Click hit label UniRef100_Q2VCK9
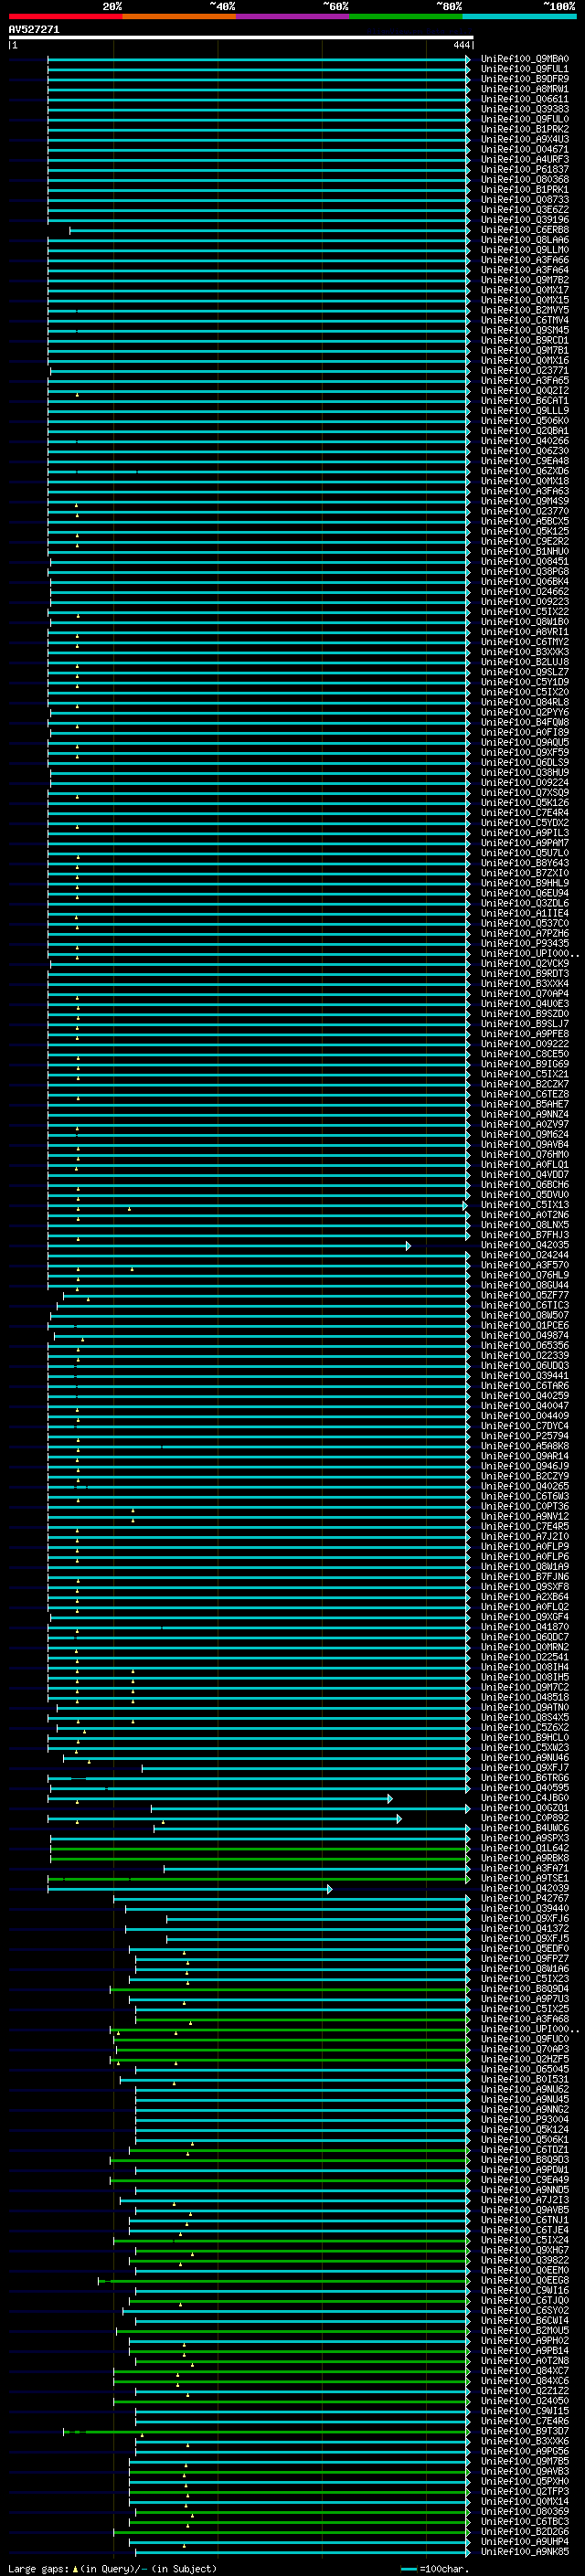This screenshot has width=585, height=2576. (x=525, y=964)
